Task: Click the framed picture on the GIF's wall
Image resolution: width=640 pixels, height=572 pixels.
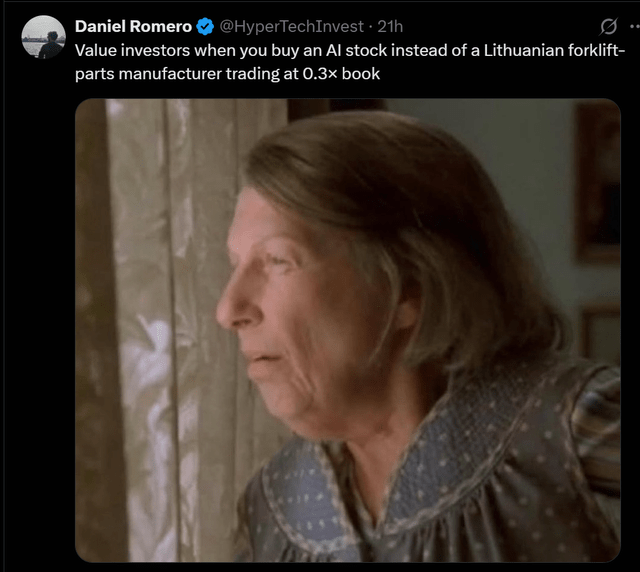Action: pyautogui.click(x=598, y=182)
